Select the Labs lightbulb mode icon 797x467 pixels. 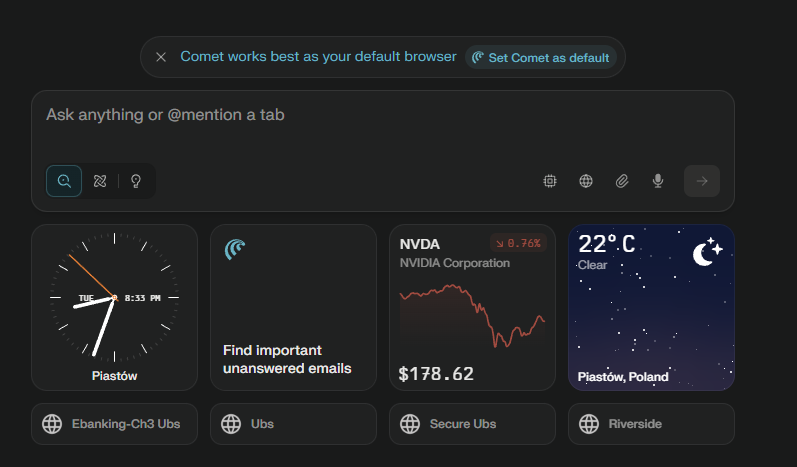coord(136,181)
